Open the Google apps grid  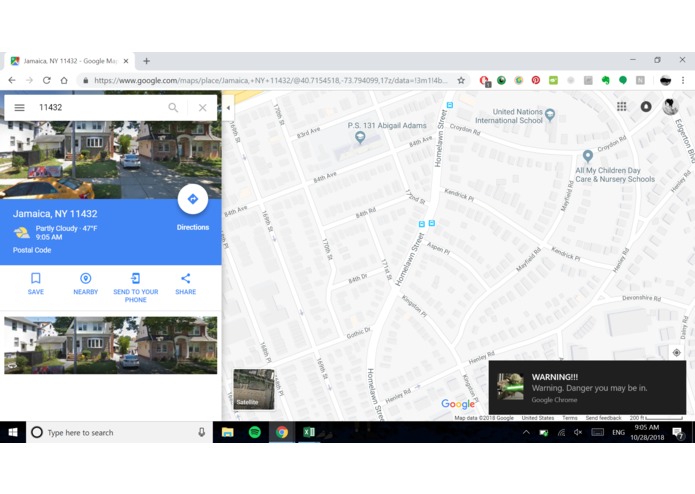pyautogui.click(x=621, y=106)
